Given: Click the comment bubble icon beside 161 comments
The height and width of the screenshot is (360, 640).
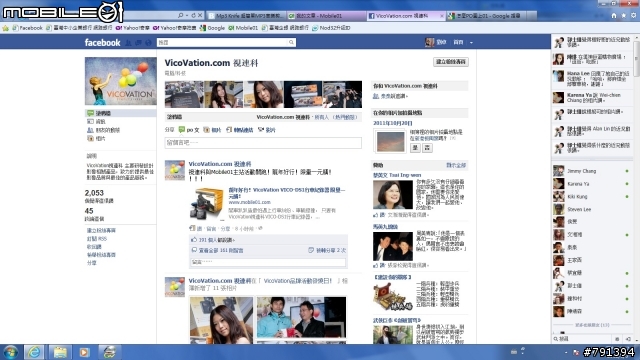Looking at the screenshot, I should coord(194,250).
